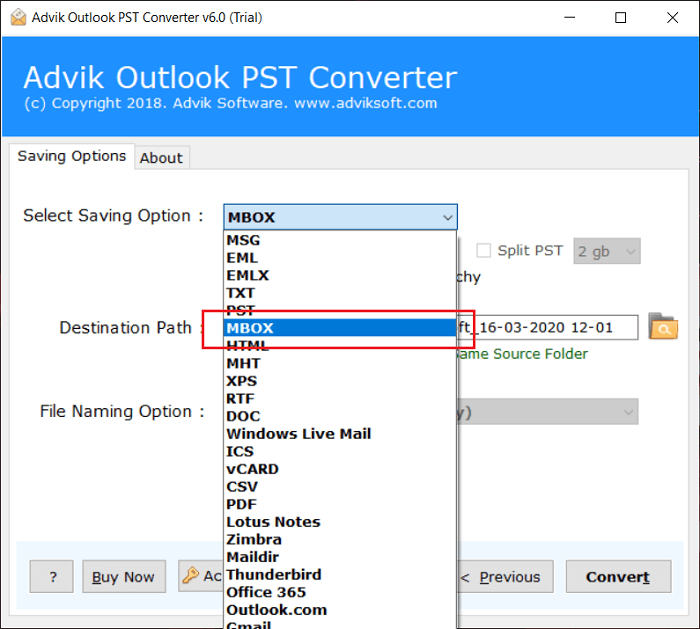Pick Outlook.com as saving option

[340, 610]
